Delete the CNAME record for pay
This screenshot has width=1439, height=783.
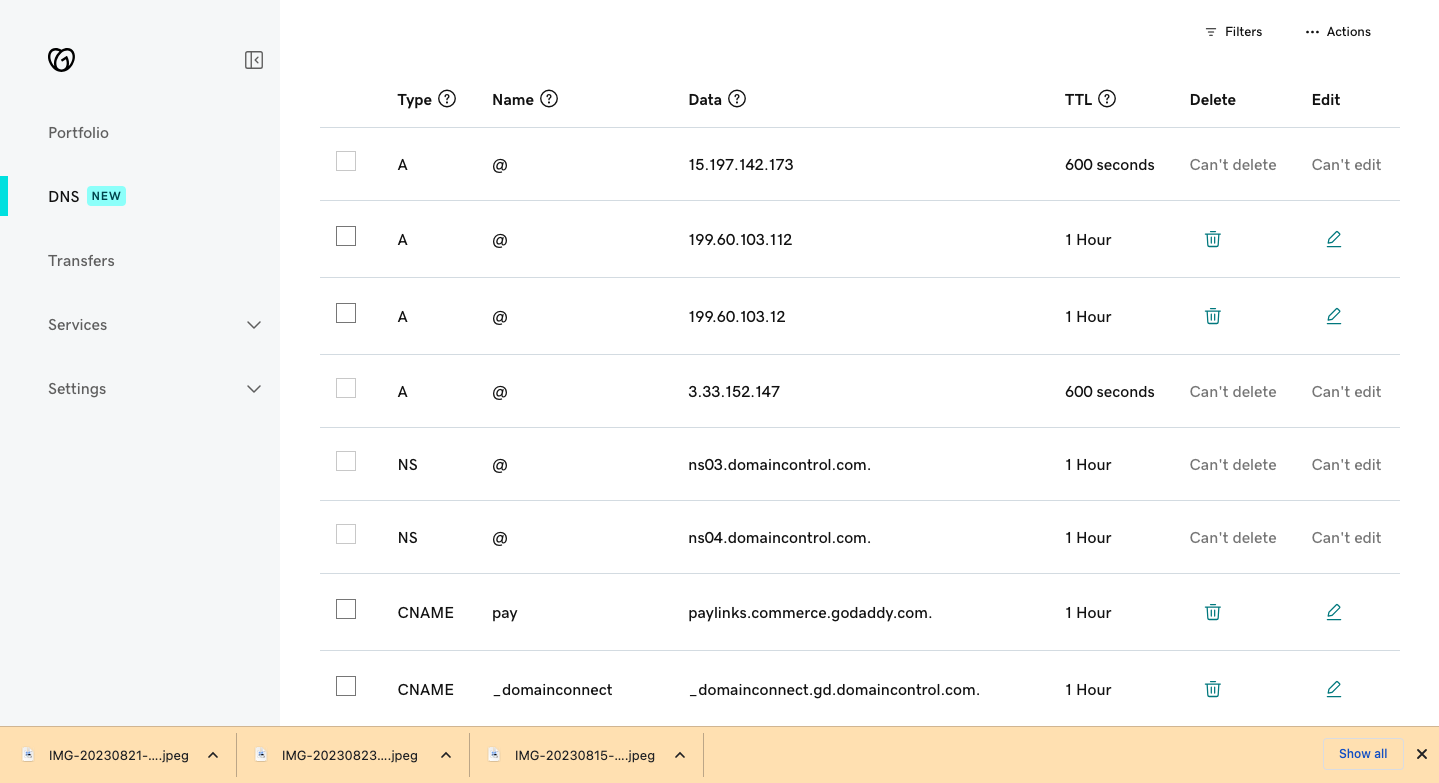pyautogui.click(x=1212, y=611)
